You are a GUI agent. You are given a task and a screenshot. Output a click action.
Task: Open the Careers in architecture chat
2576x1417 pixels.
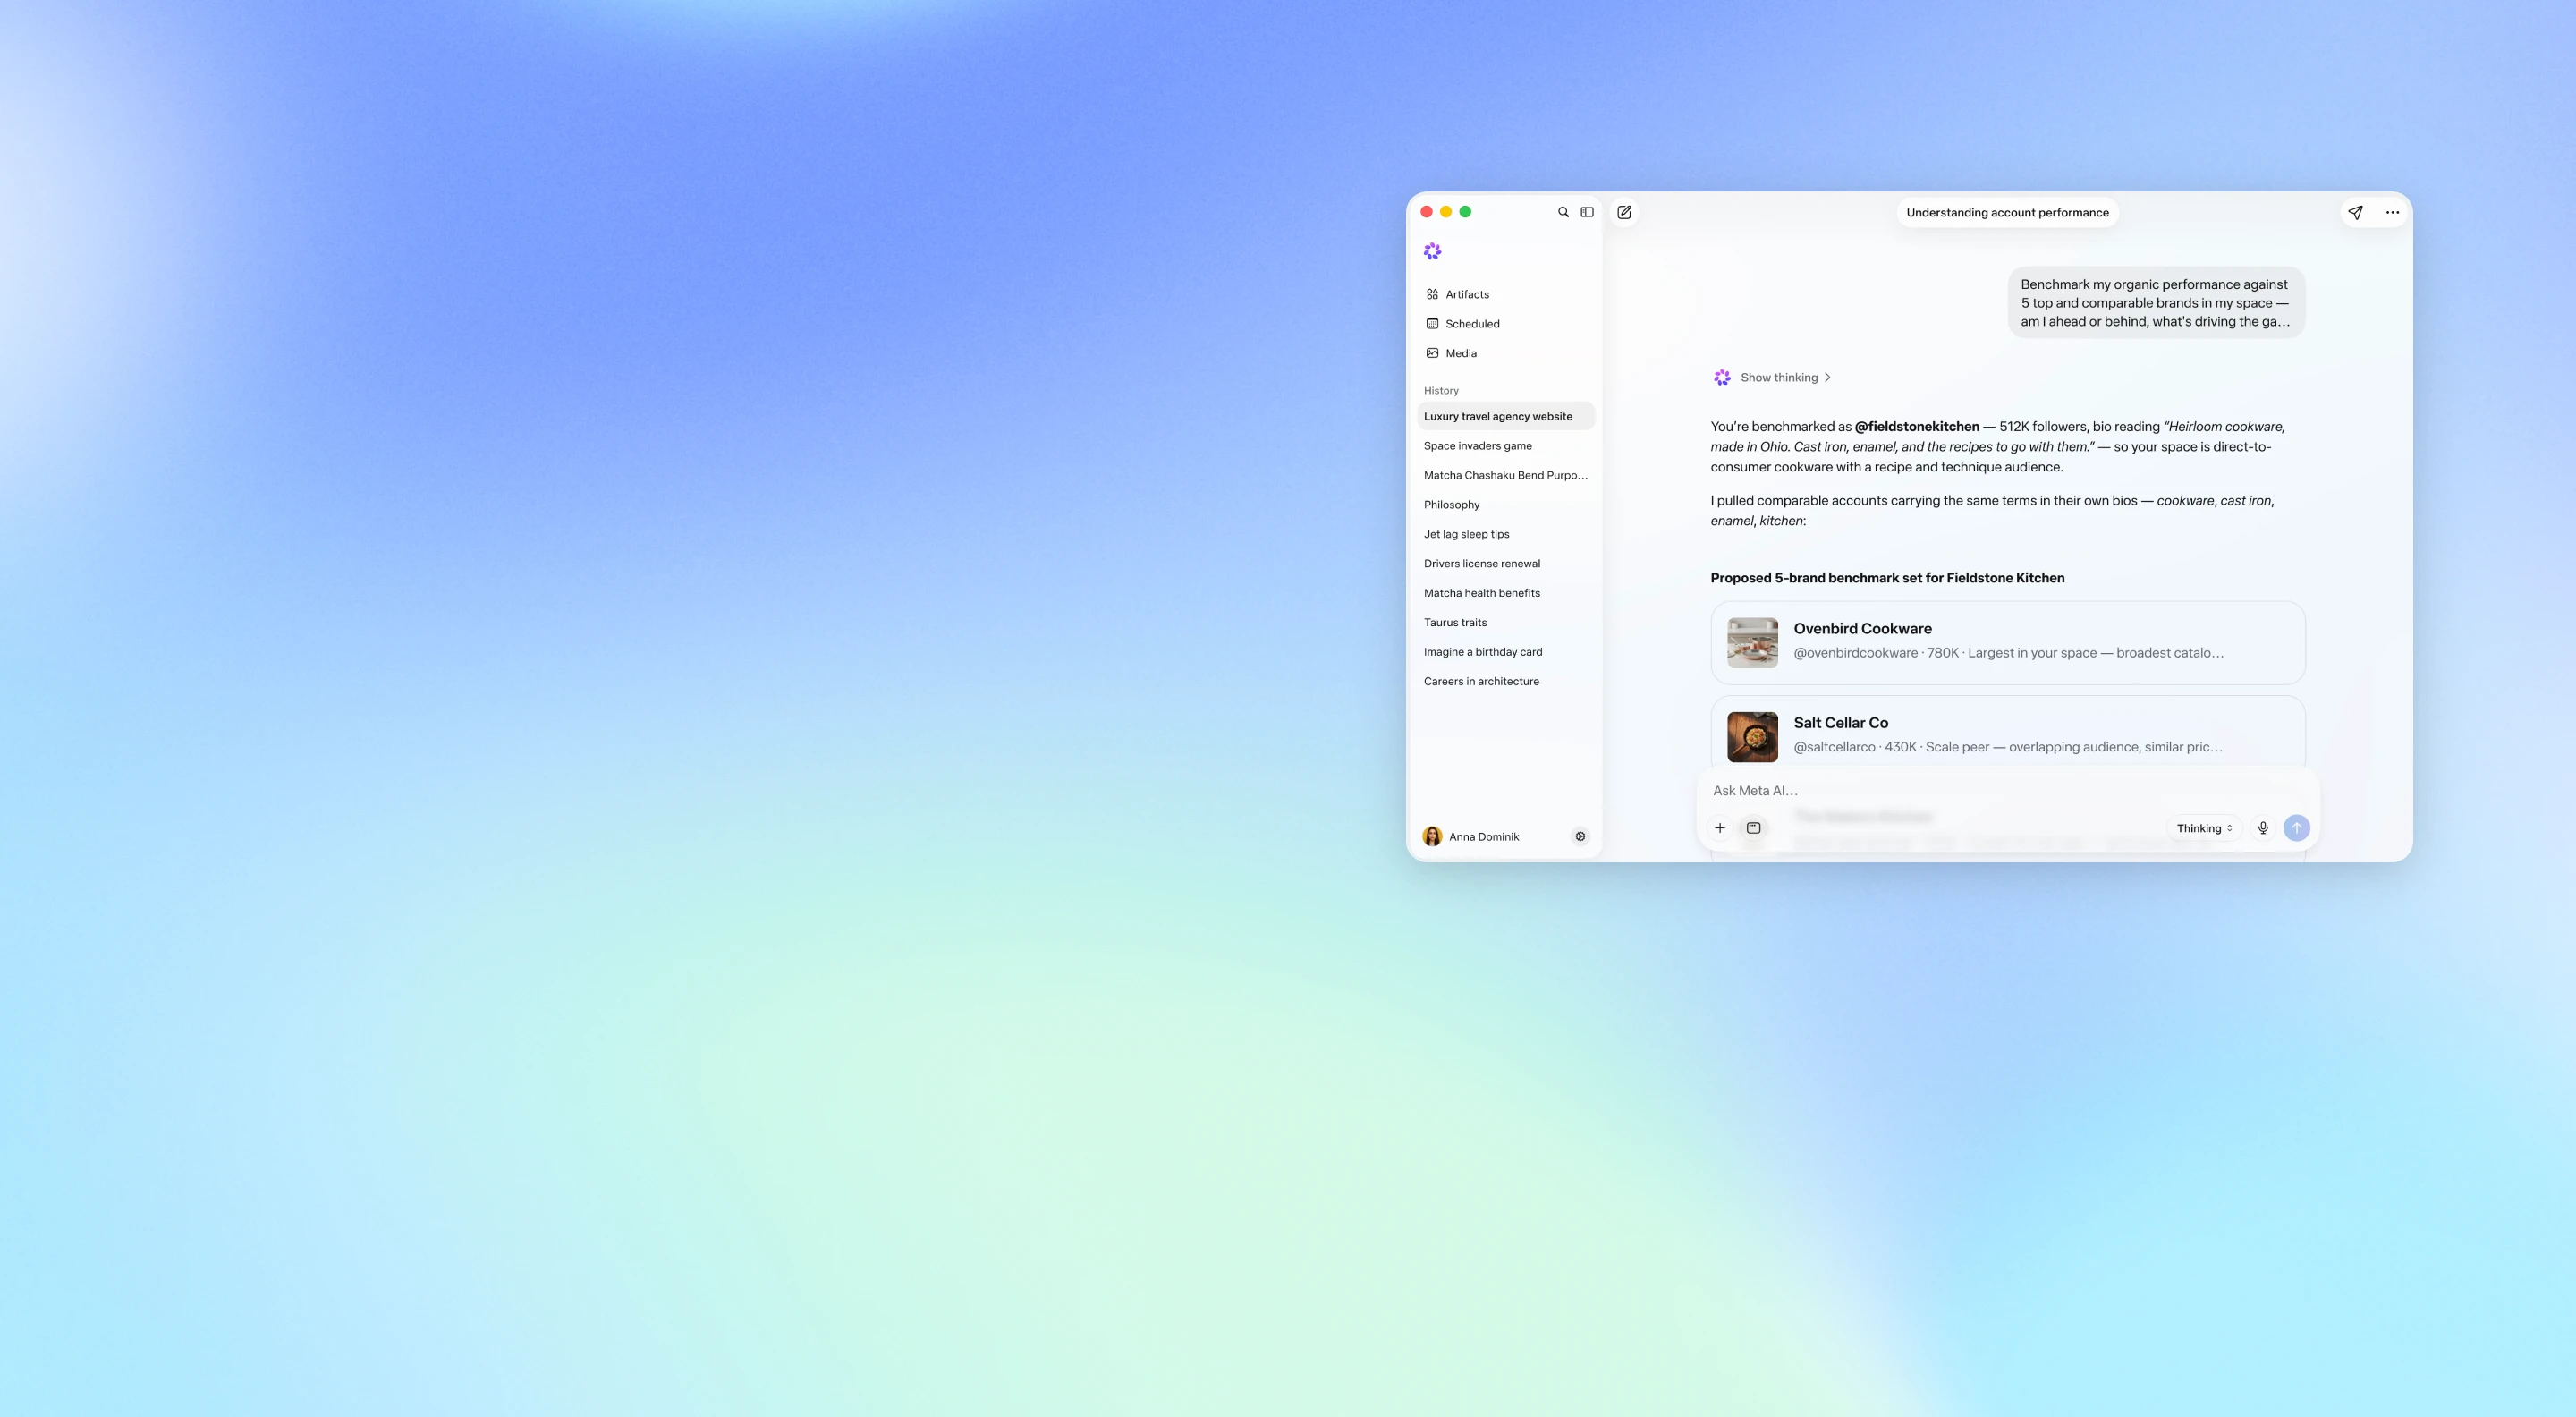point(1506,681)
